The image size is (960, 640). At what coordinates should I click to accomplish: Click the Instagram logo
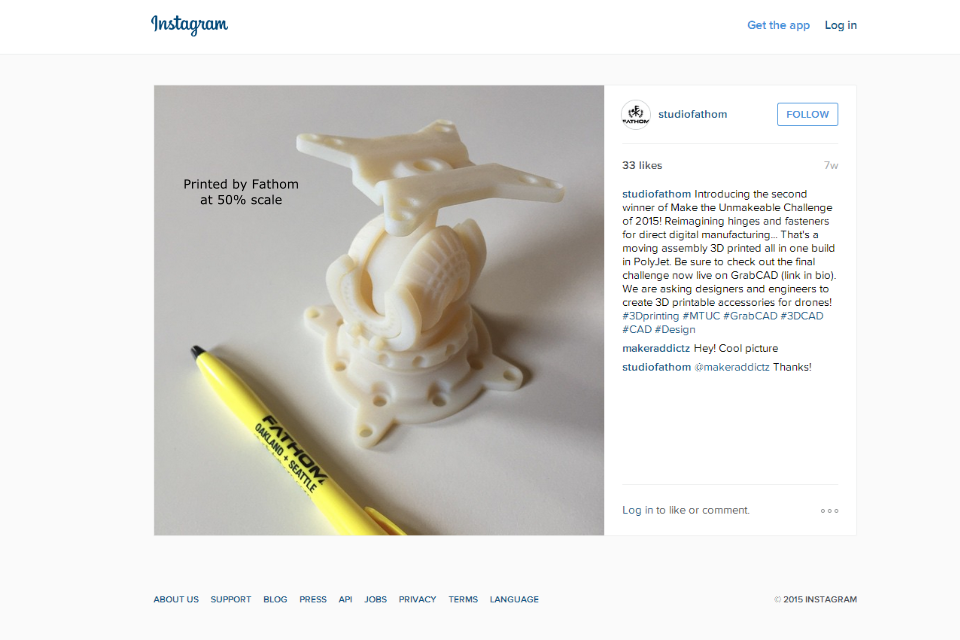[189, 24]
